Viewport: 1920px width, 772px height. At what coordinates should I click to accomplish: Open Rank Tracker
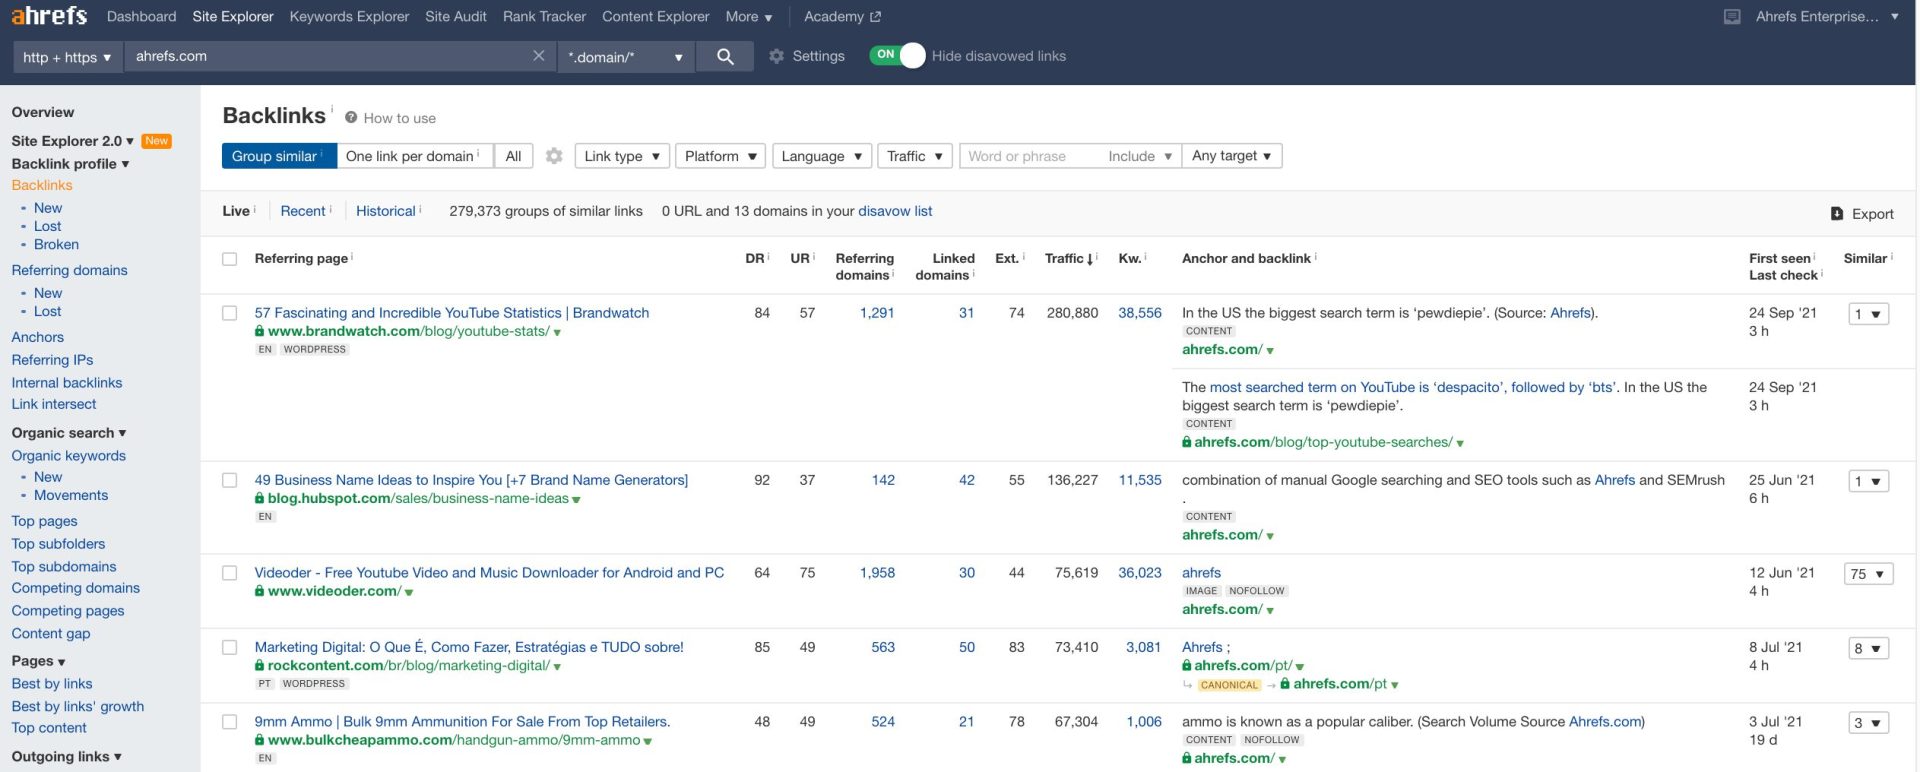(544, 17)
